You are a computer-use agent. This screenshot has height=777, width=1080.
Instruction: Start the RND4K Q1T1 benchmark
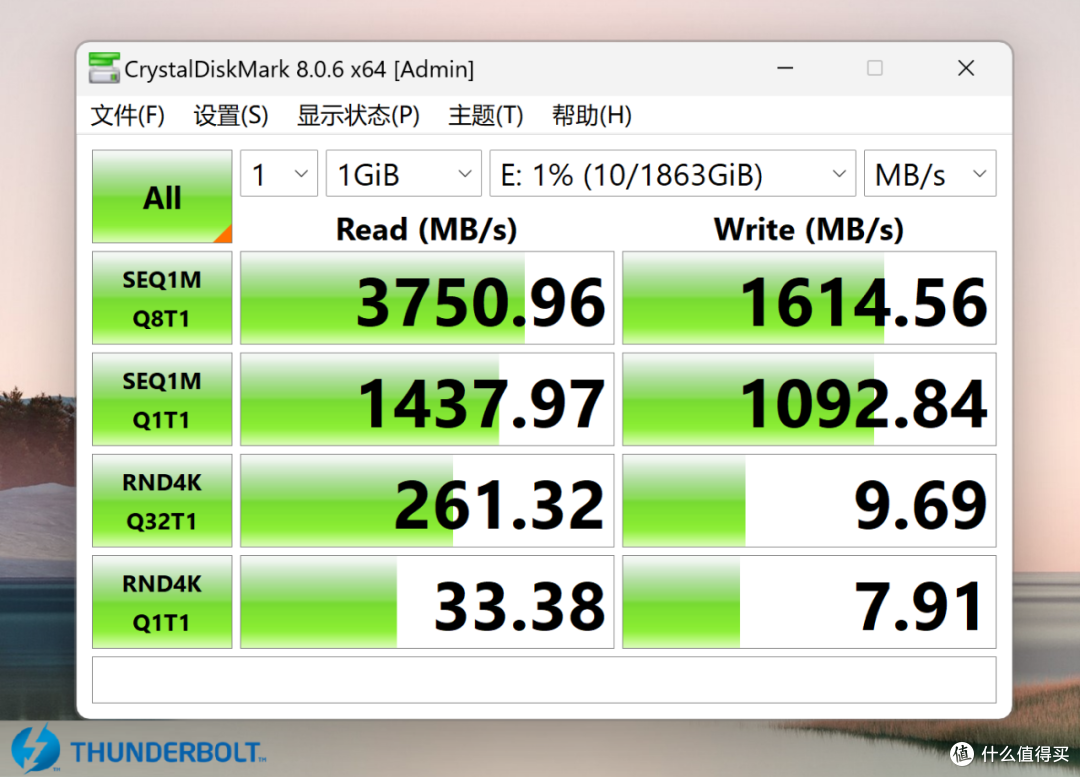pyautogui.click(x=162, y=601)
